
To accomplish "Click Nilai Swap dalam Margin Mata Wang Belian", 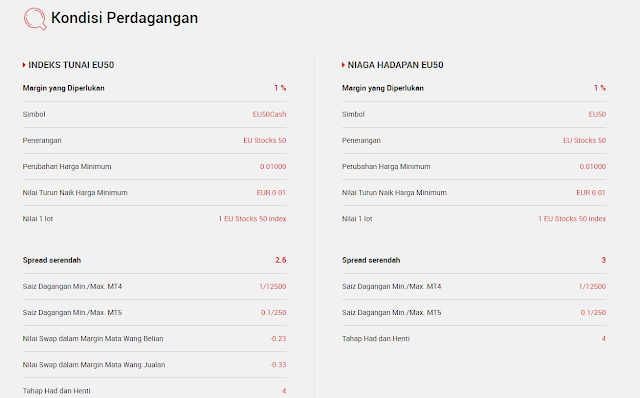I will point(93,339).
